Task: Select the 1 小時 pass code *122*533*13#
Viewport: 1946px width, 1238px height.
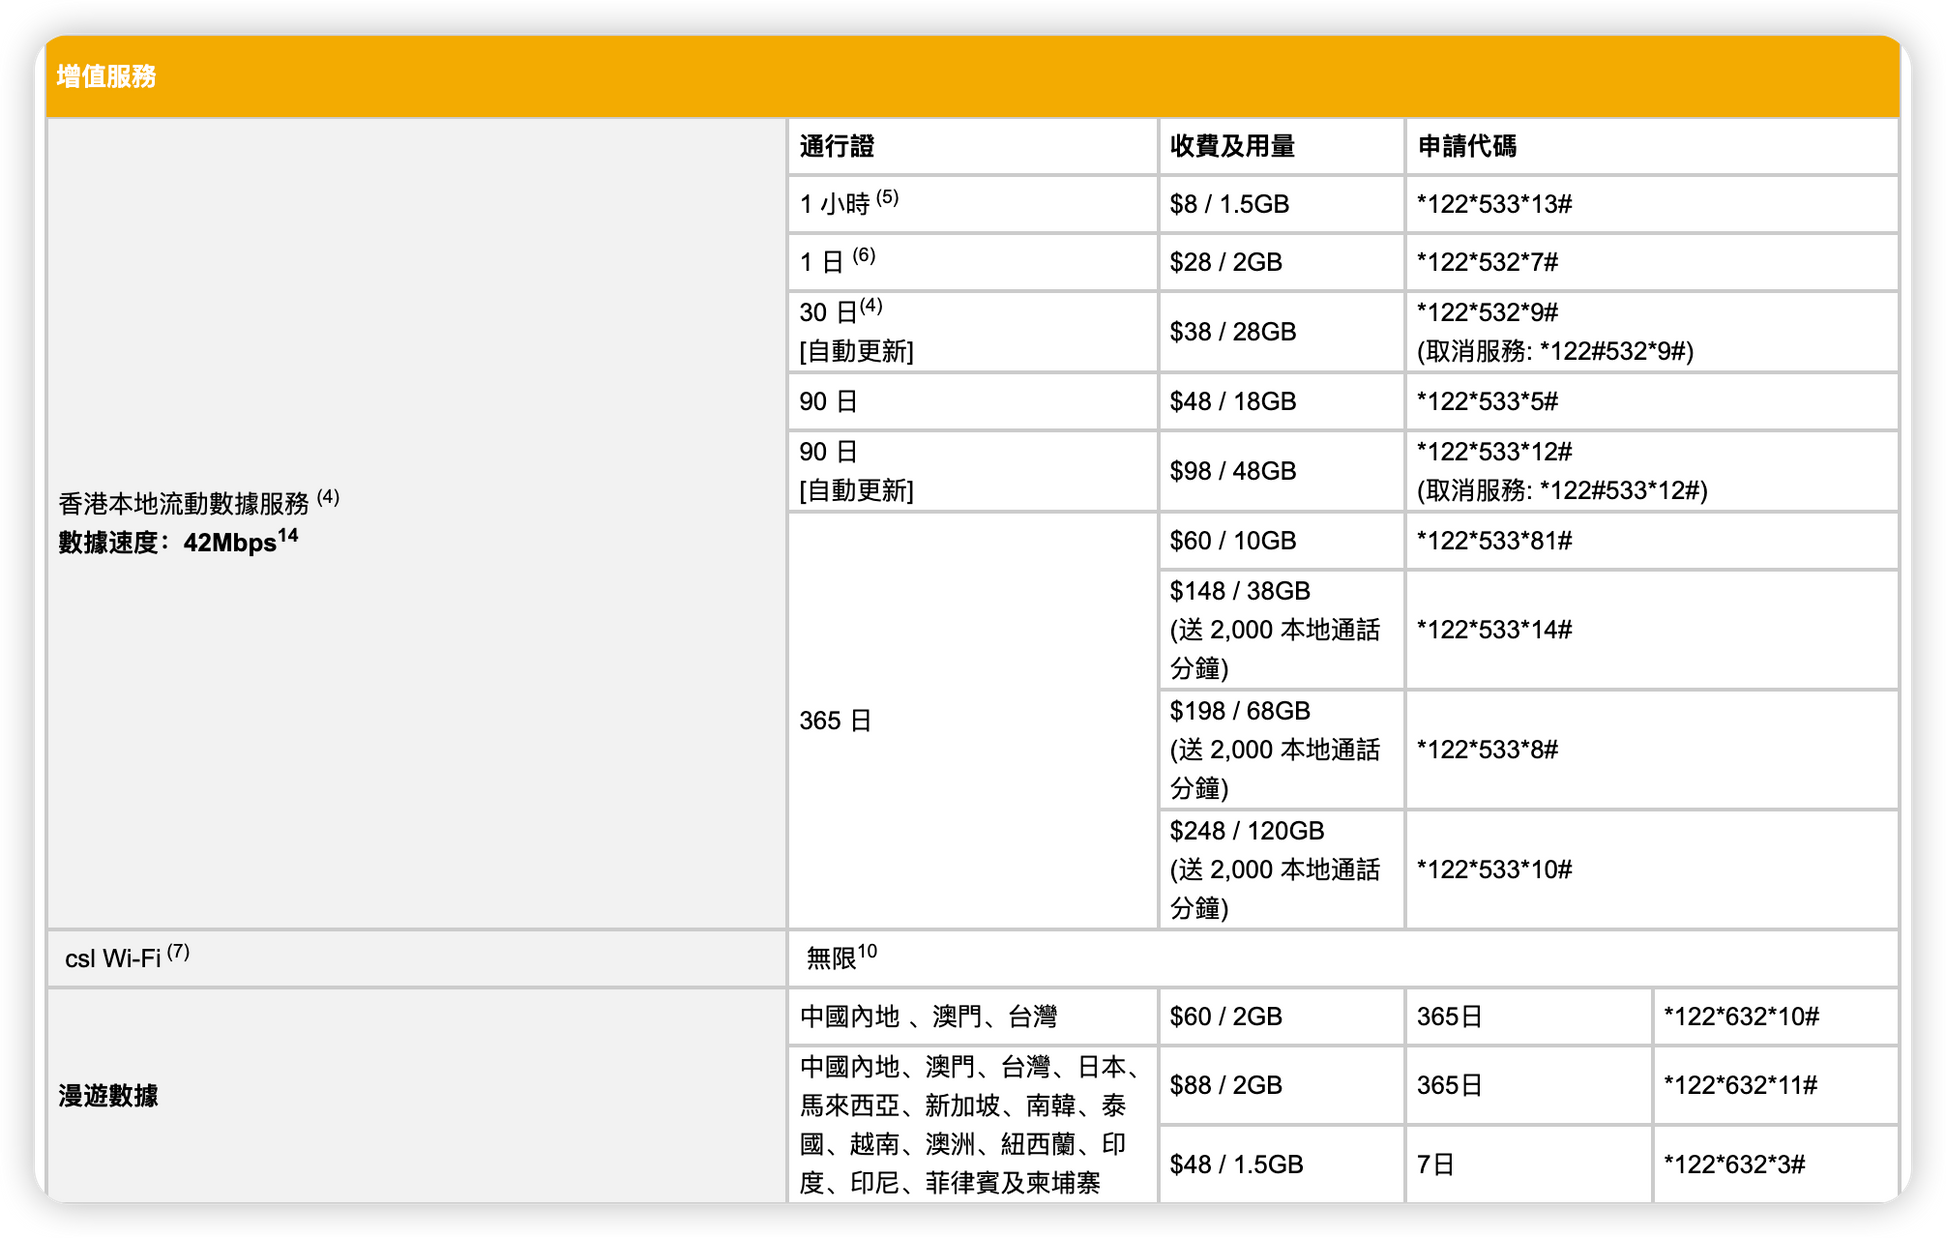Action: tap(1494, 205)
